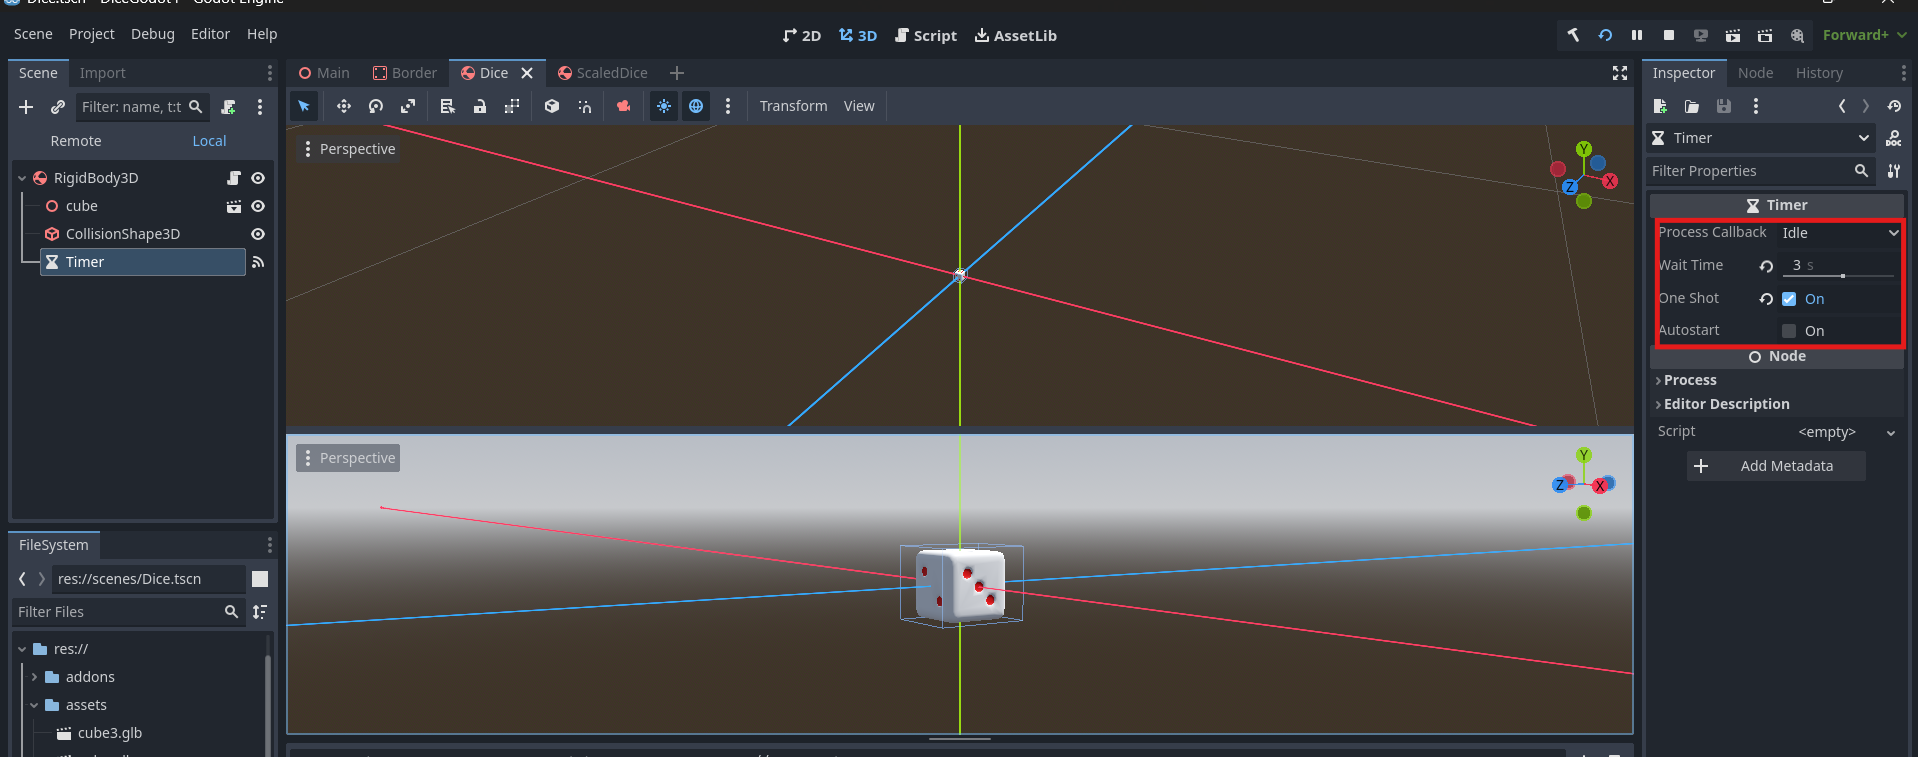Image resolution: width=1918 pixels, height=757 pixels.
Task: Pause the running project
Action: click(1637, 35)
